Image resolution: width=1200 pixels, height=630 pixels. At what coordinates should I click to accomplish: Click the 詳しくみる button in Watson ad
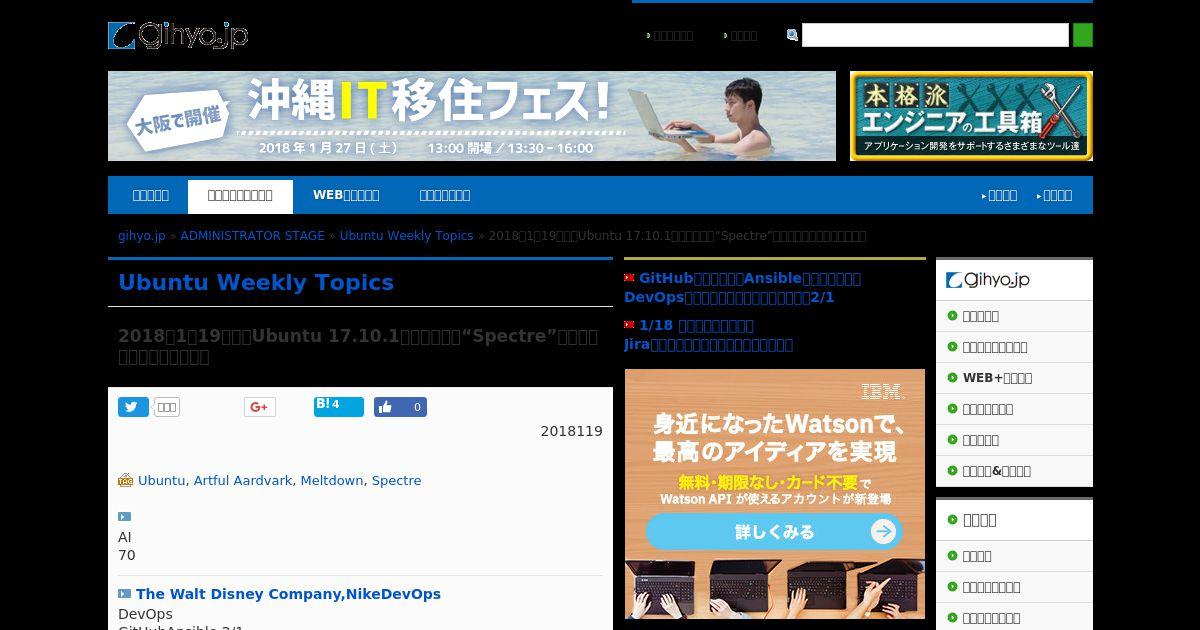(x=775, y=532)
